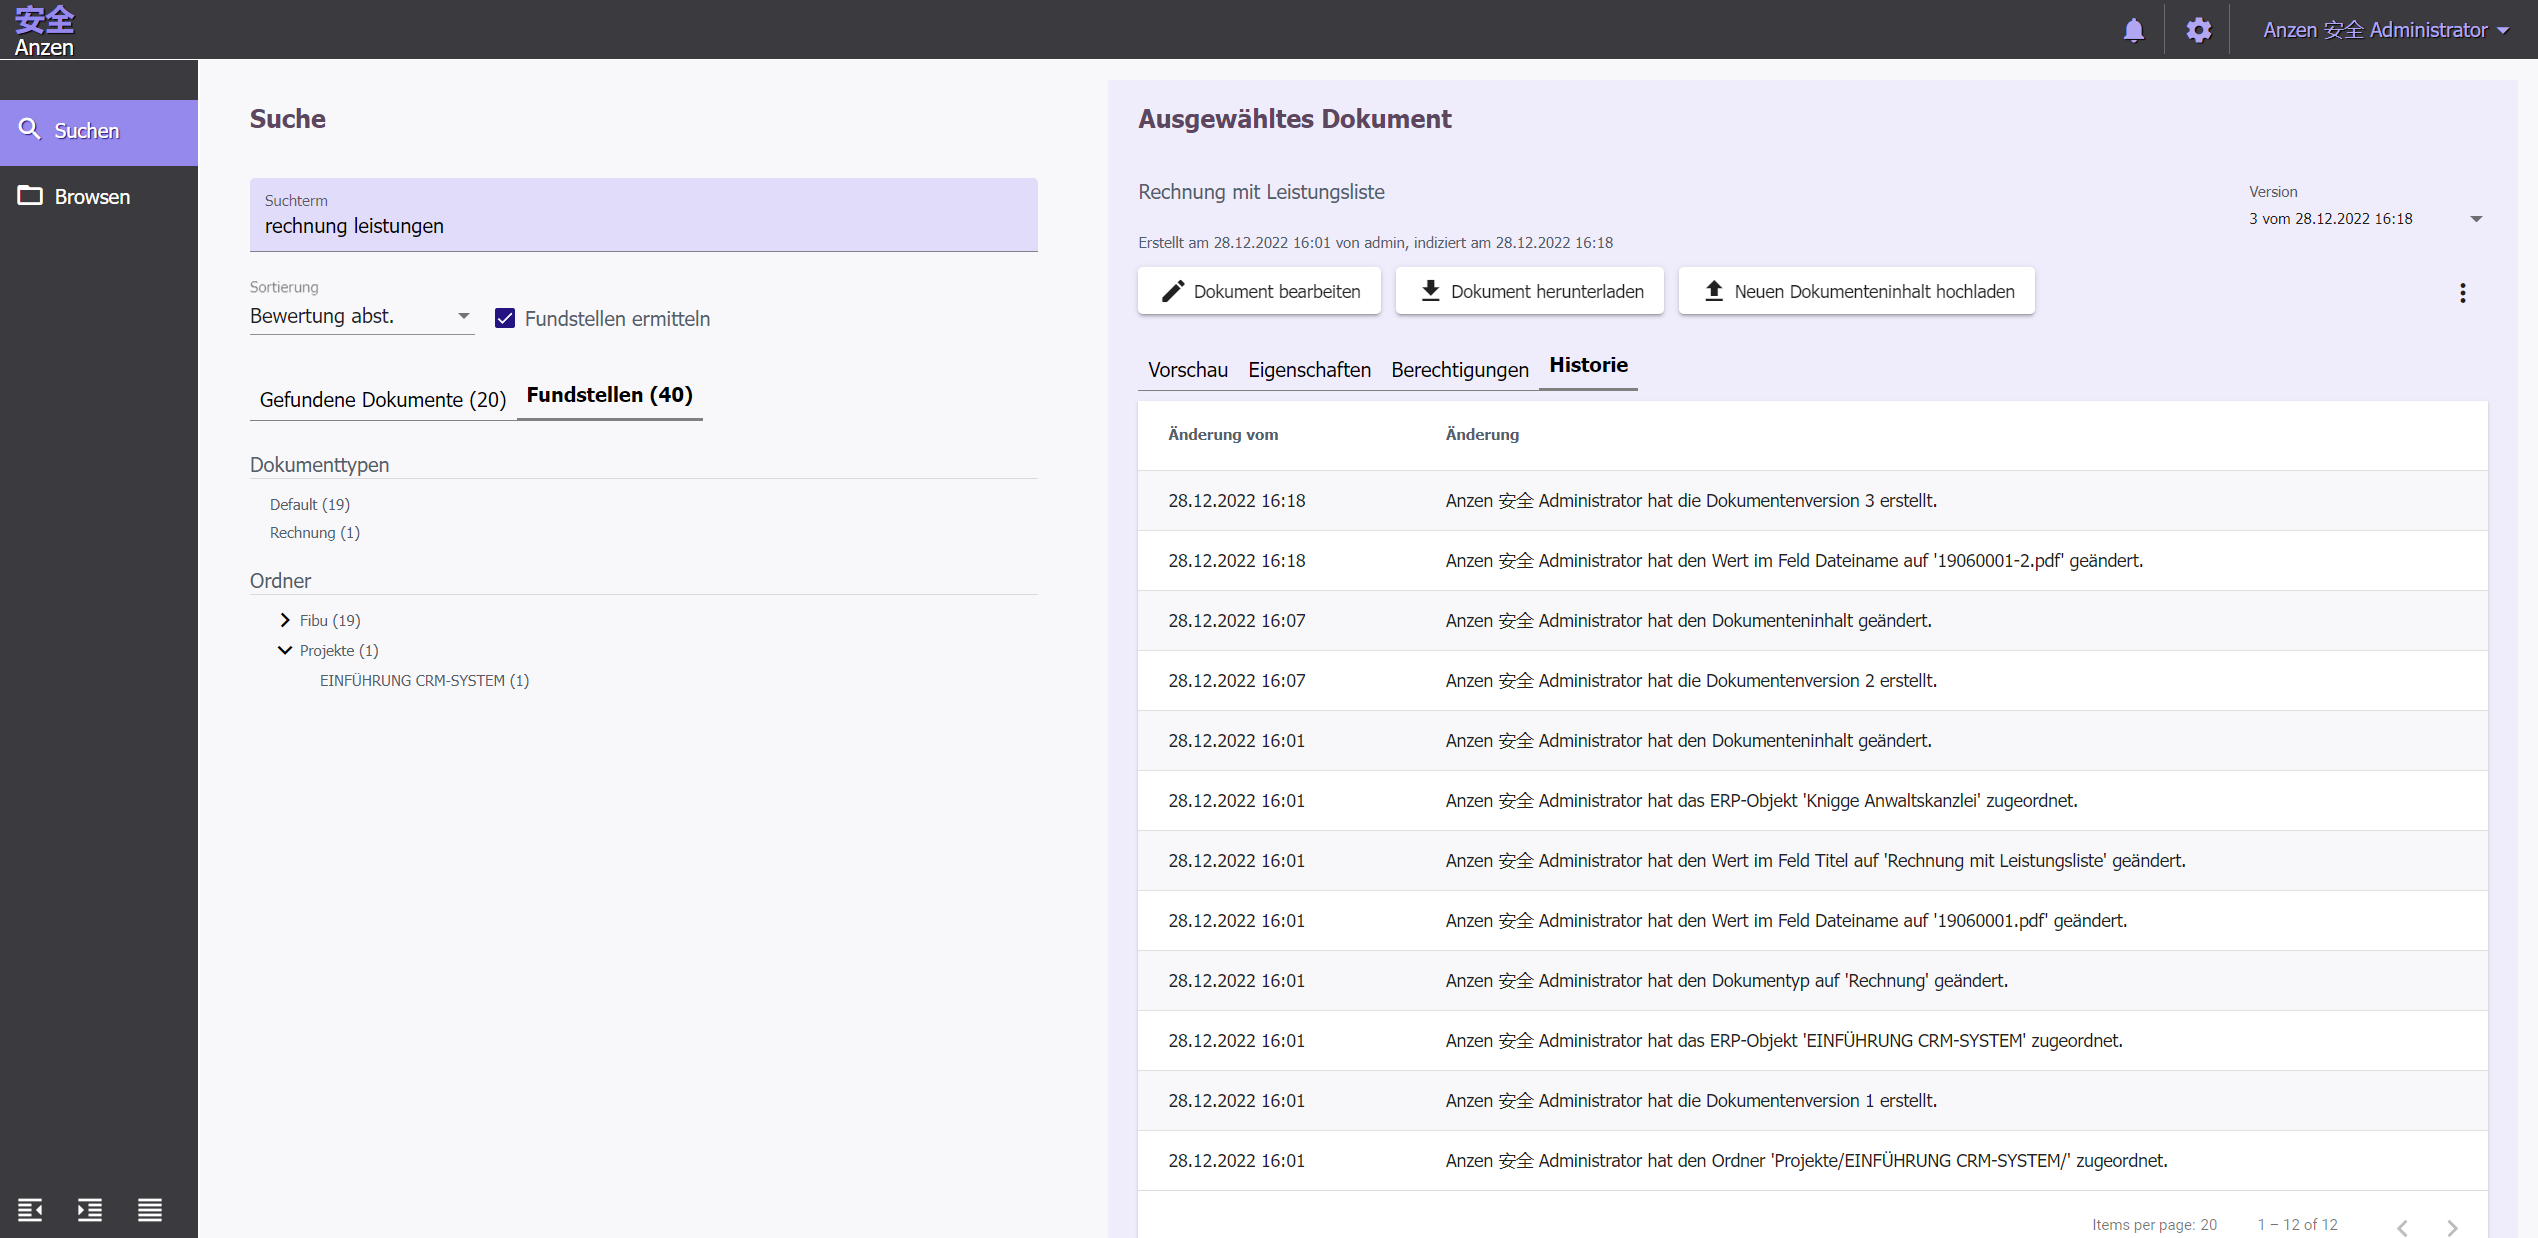Select the EINFÜHRUNG CRM-SYSTEM (1) folder
This screenshot has height=1238, width=2538.
point(424,680)
